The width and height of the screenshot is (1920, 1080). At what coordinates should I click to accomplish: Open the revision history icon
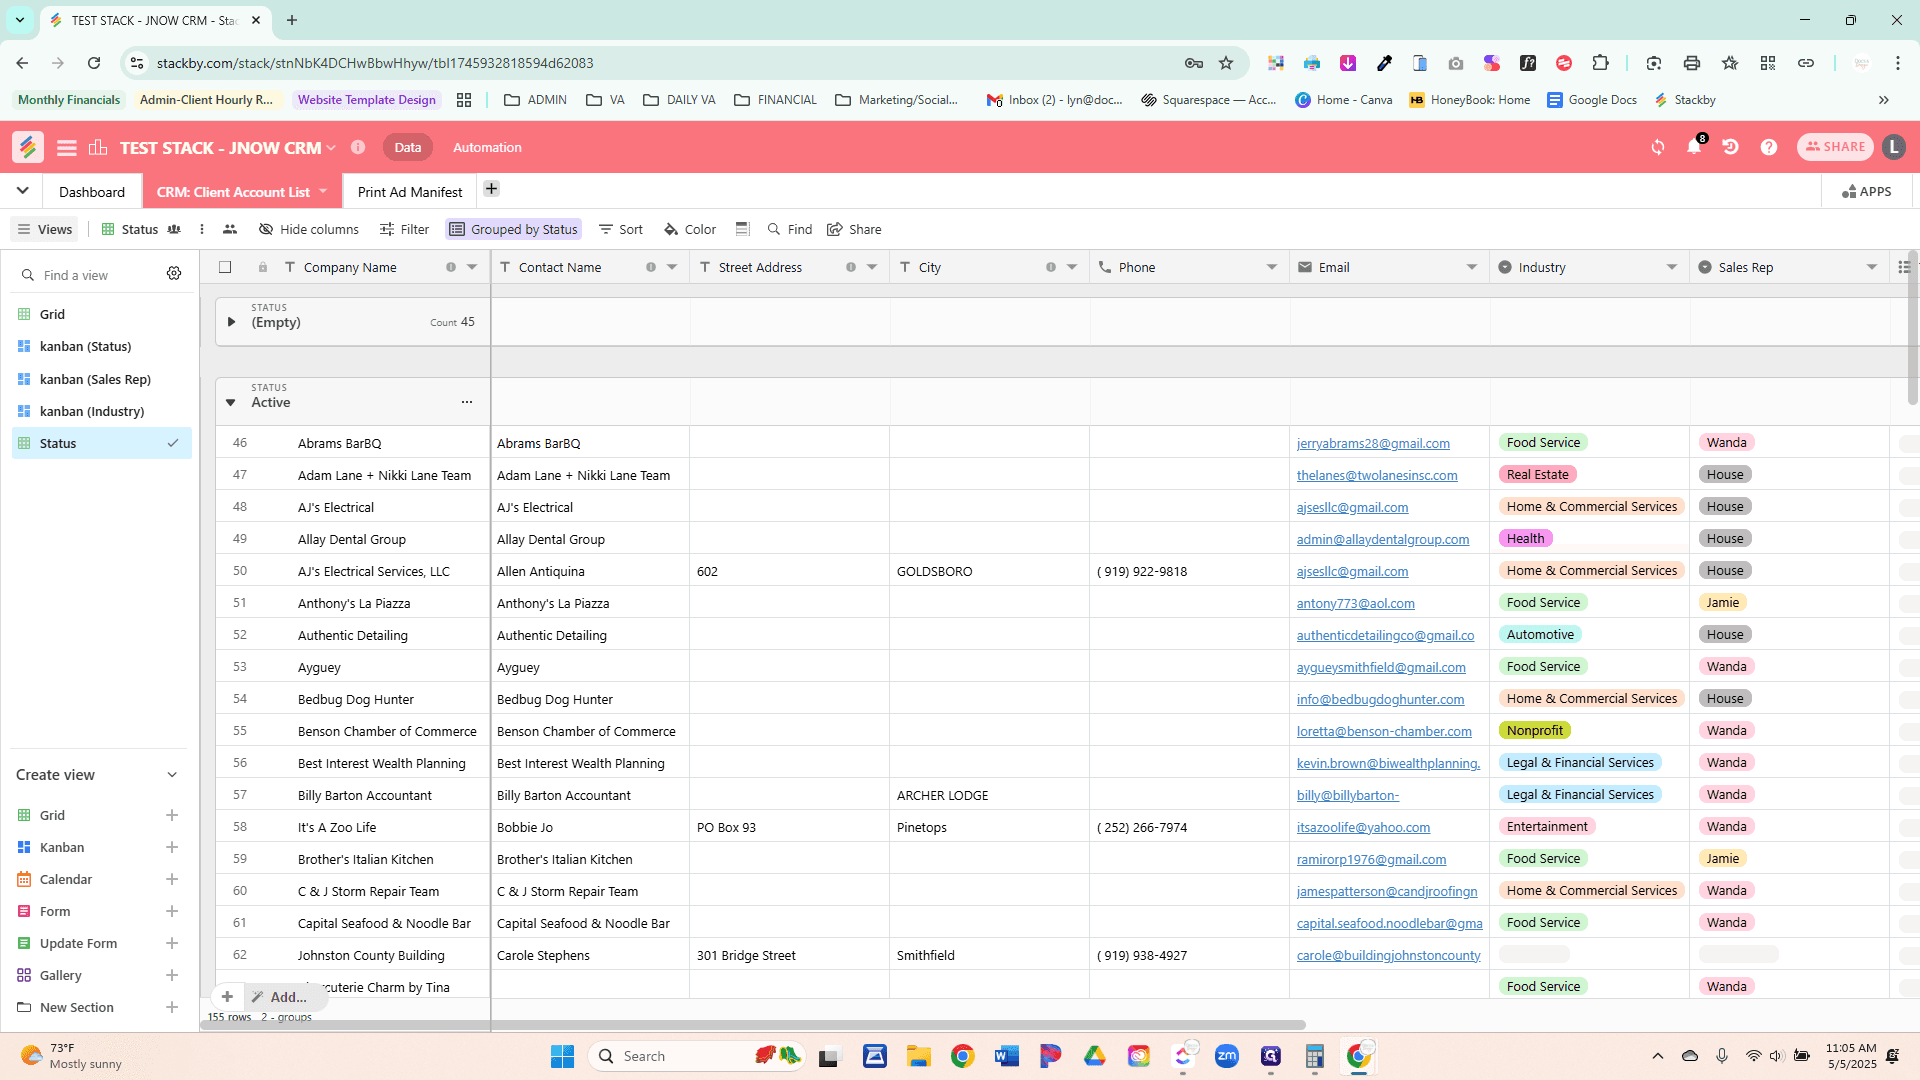point(1730,147)
